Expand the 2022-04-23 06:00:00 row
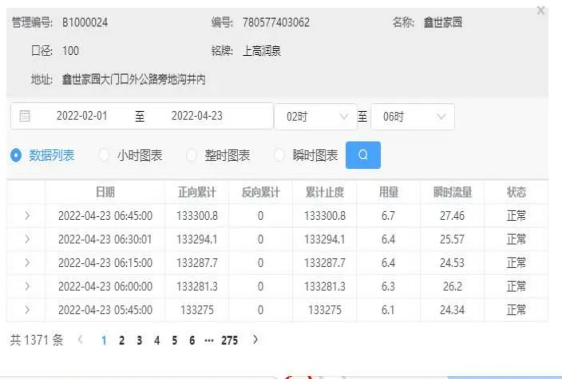The width and height of the screenshot is (563, 380). 27,286
